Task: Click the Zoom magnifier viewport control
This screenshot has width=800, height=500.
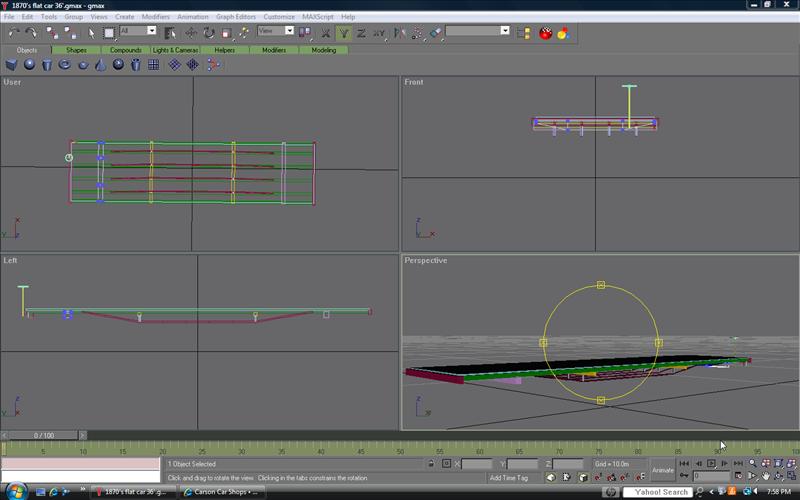Action: click(753, 463)
